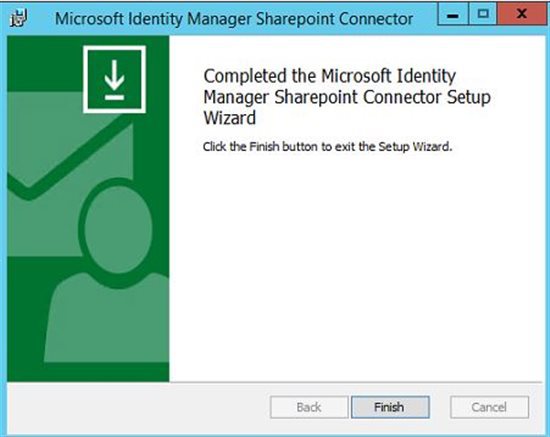Open the installer icon in title bar
This screenshot has width=550, height=437.
(x=18, y=18)
